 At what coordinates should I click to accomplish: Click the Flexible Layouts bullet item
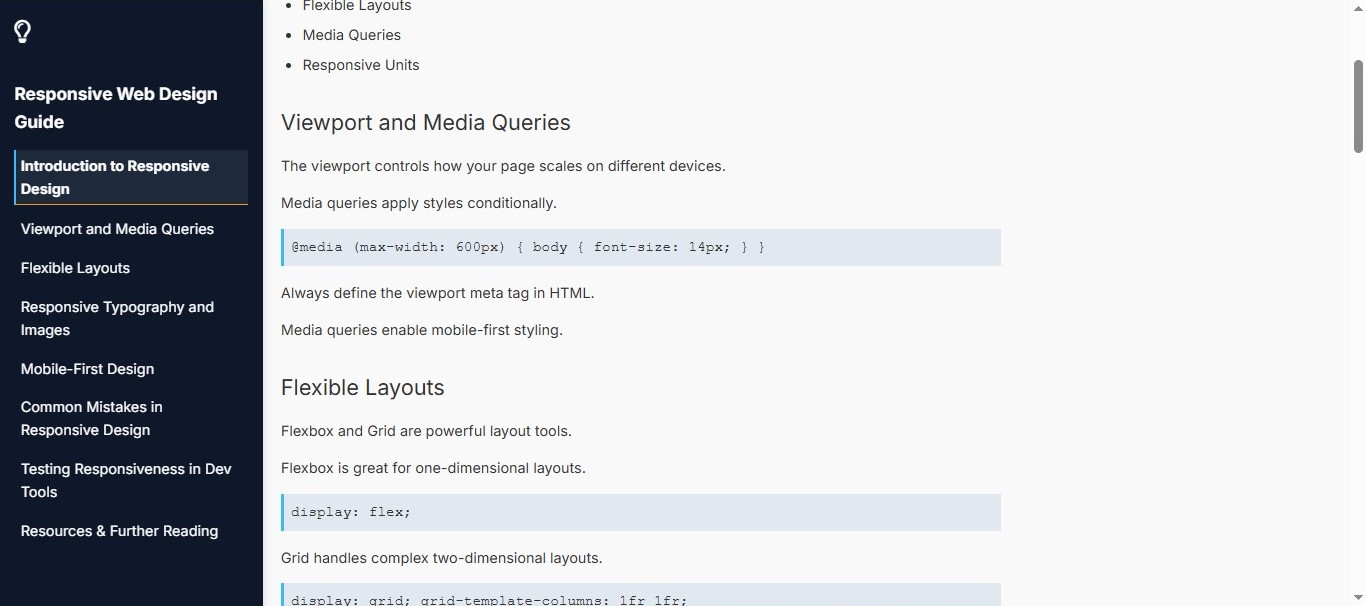[x=357, y=6]
